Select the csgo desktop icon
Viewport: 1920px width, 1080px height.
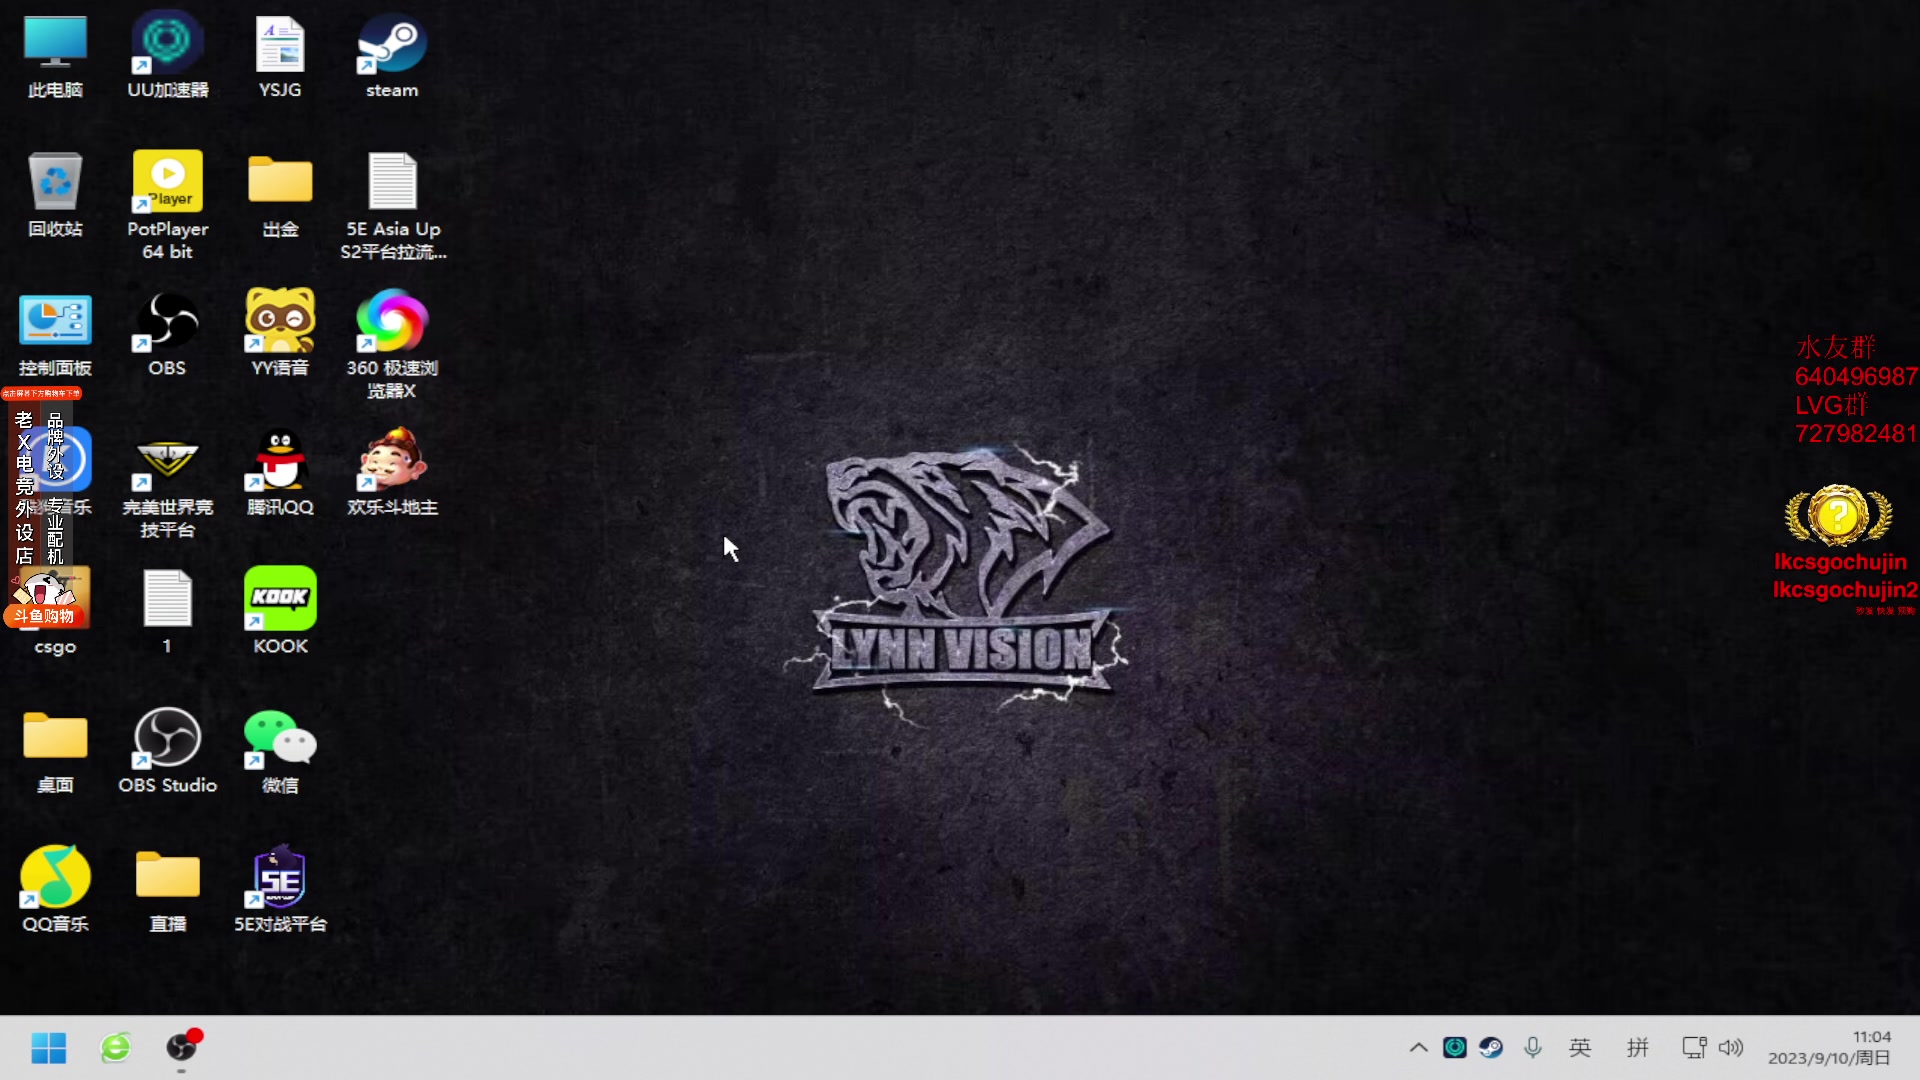point(55,613)
